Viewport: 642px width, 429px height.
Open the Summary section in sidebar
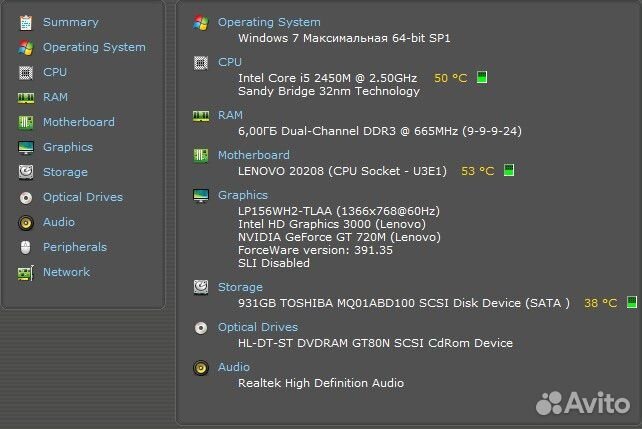tap(71, 22)
